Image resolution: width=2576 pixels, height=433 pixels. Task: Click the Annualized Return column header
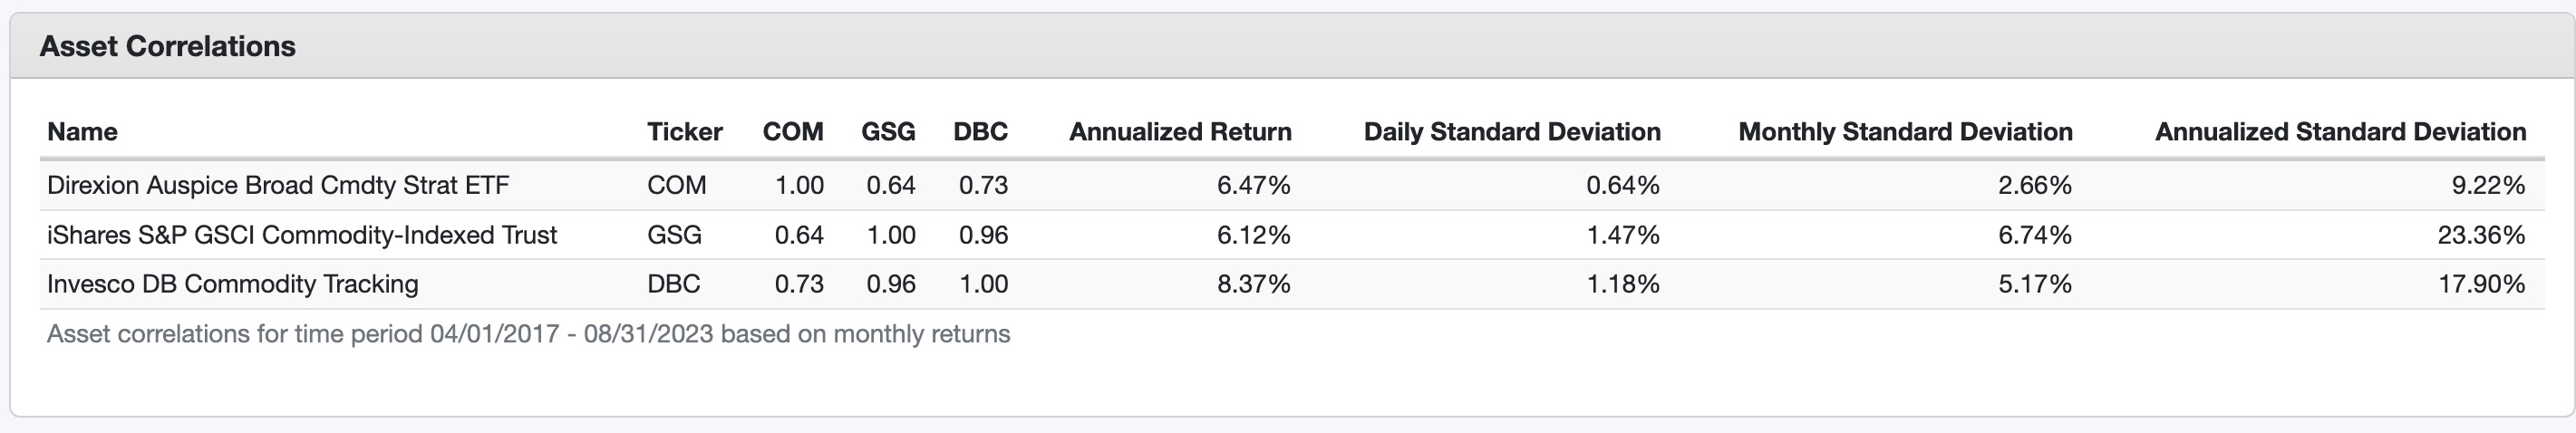[1180, 132]
